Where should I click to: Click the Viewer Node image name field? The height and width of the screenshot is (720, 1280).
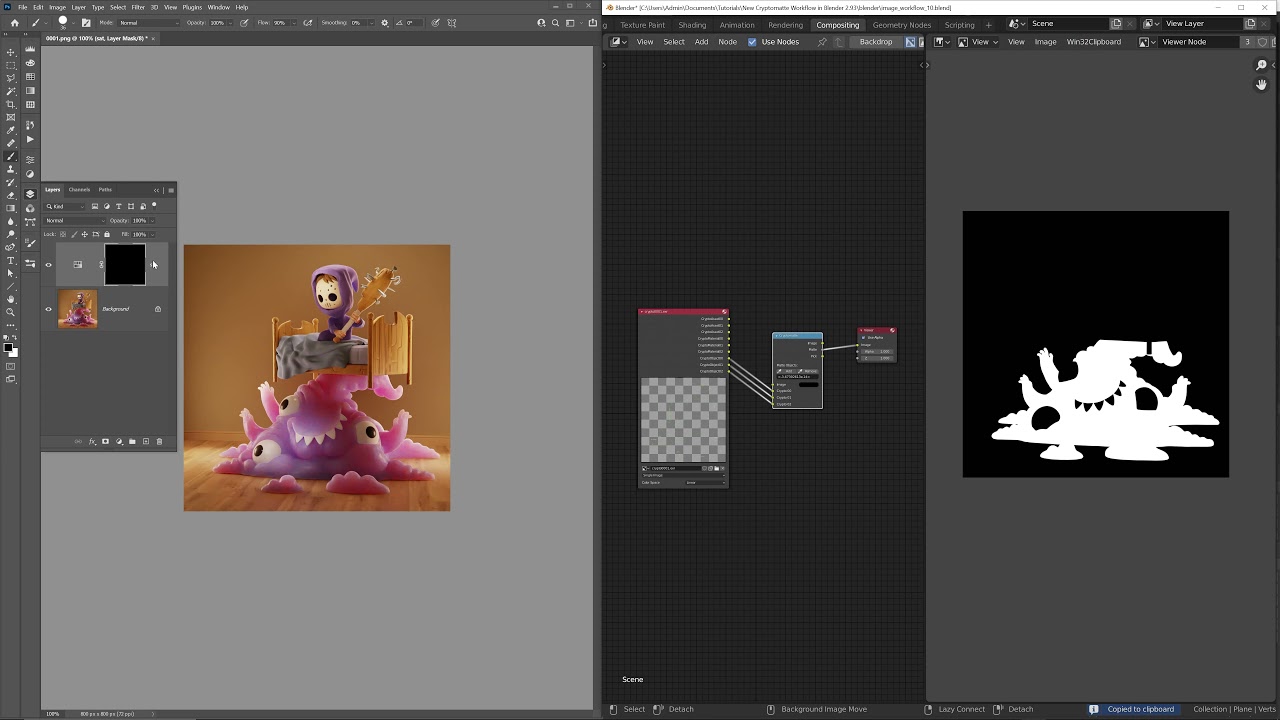coord(1198,42)
